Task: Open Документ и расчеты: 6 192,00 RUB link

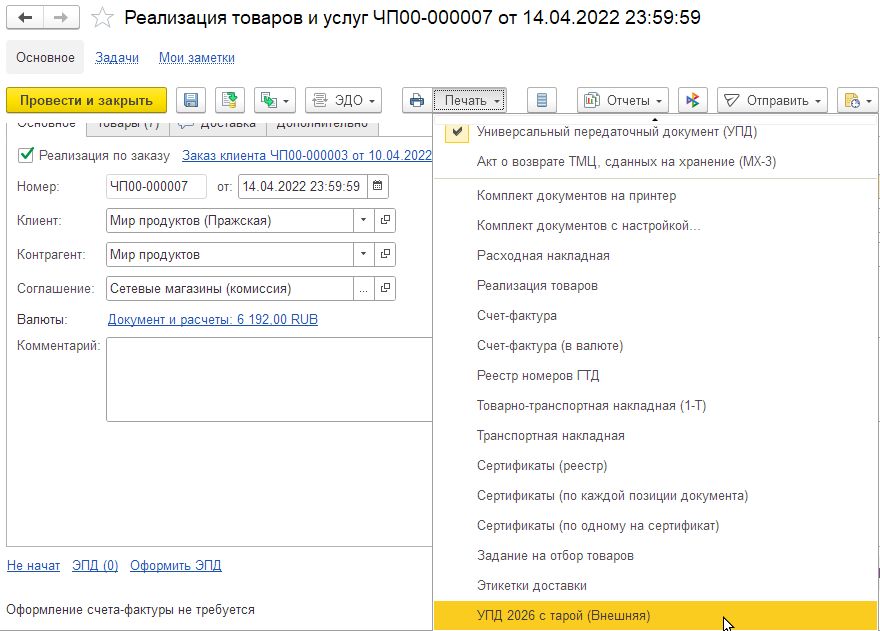Action: pyautogui.click(x=213, y=319)
